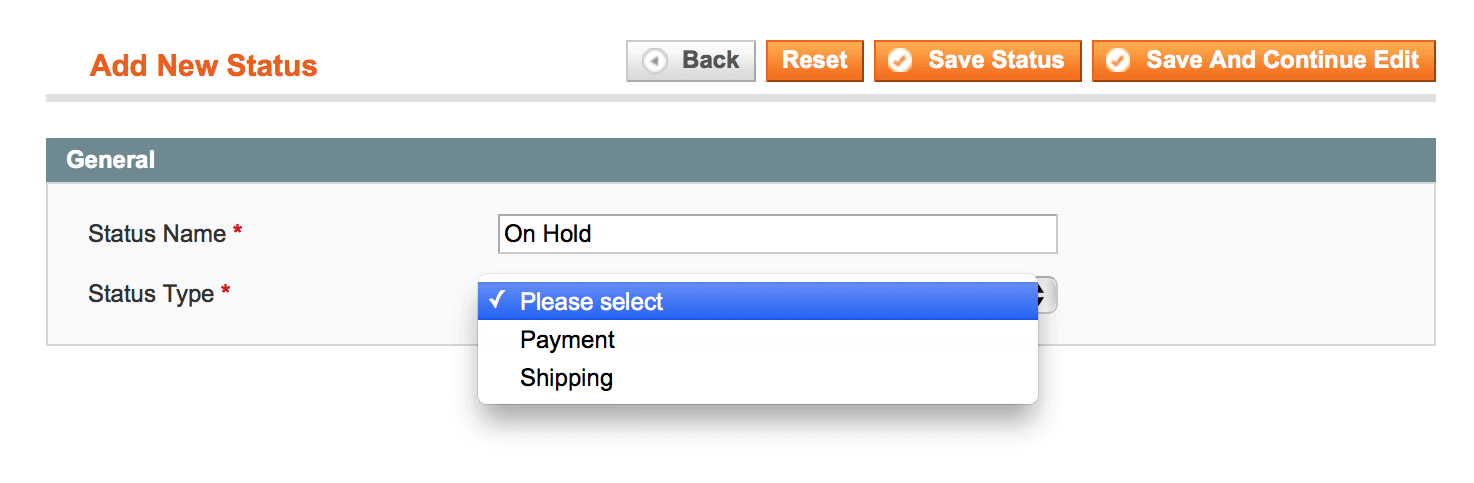This screenshot has height=483, width=1474.
Task: Click the Save And Continue Edit label
Action: 1282,60
